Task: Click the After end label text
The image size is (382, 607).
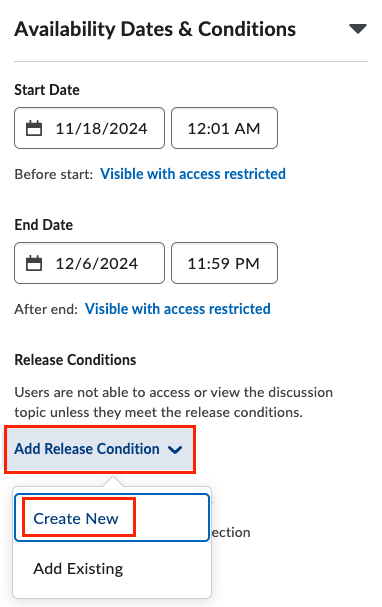Action: 46,310
